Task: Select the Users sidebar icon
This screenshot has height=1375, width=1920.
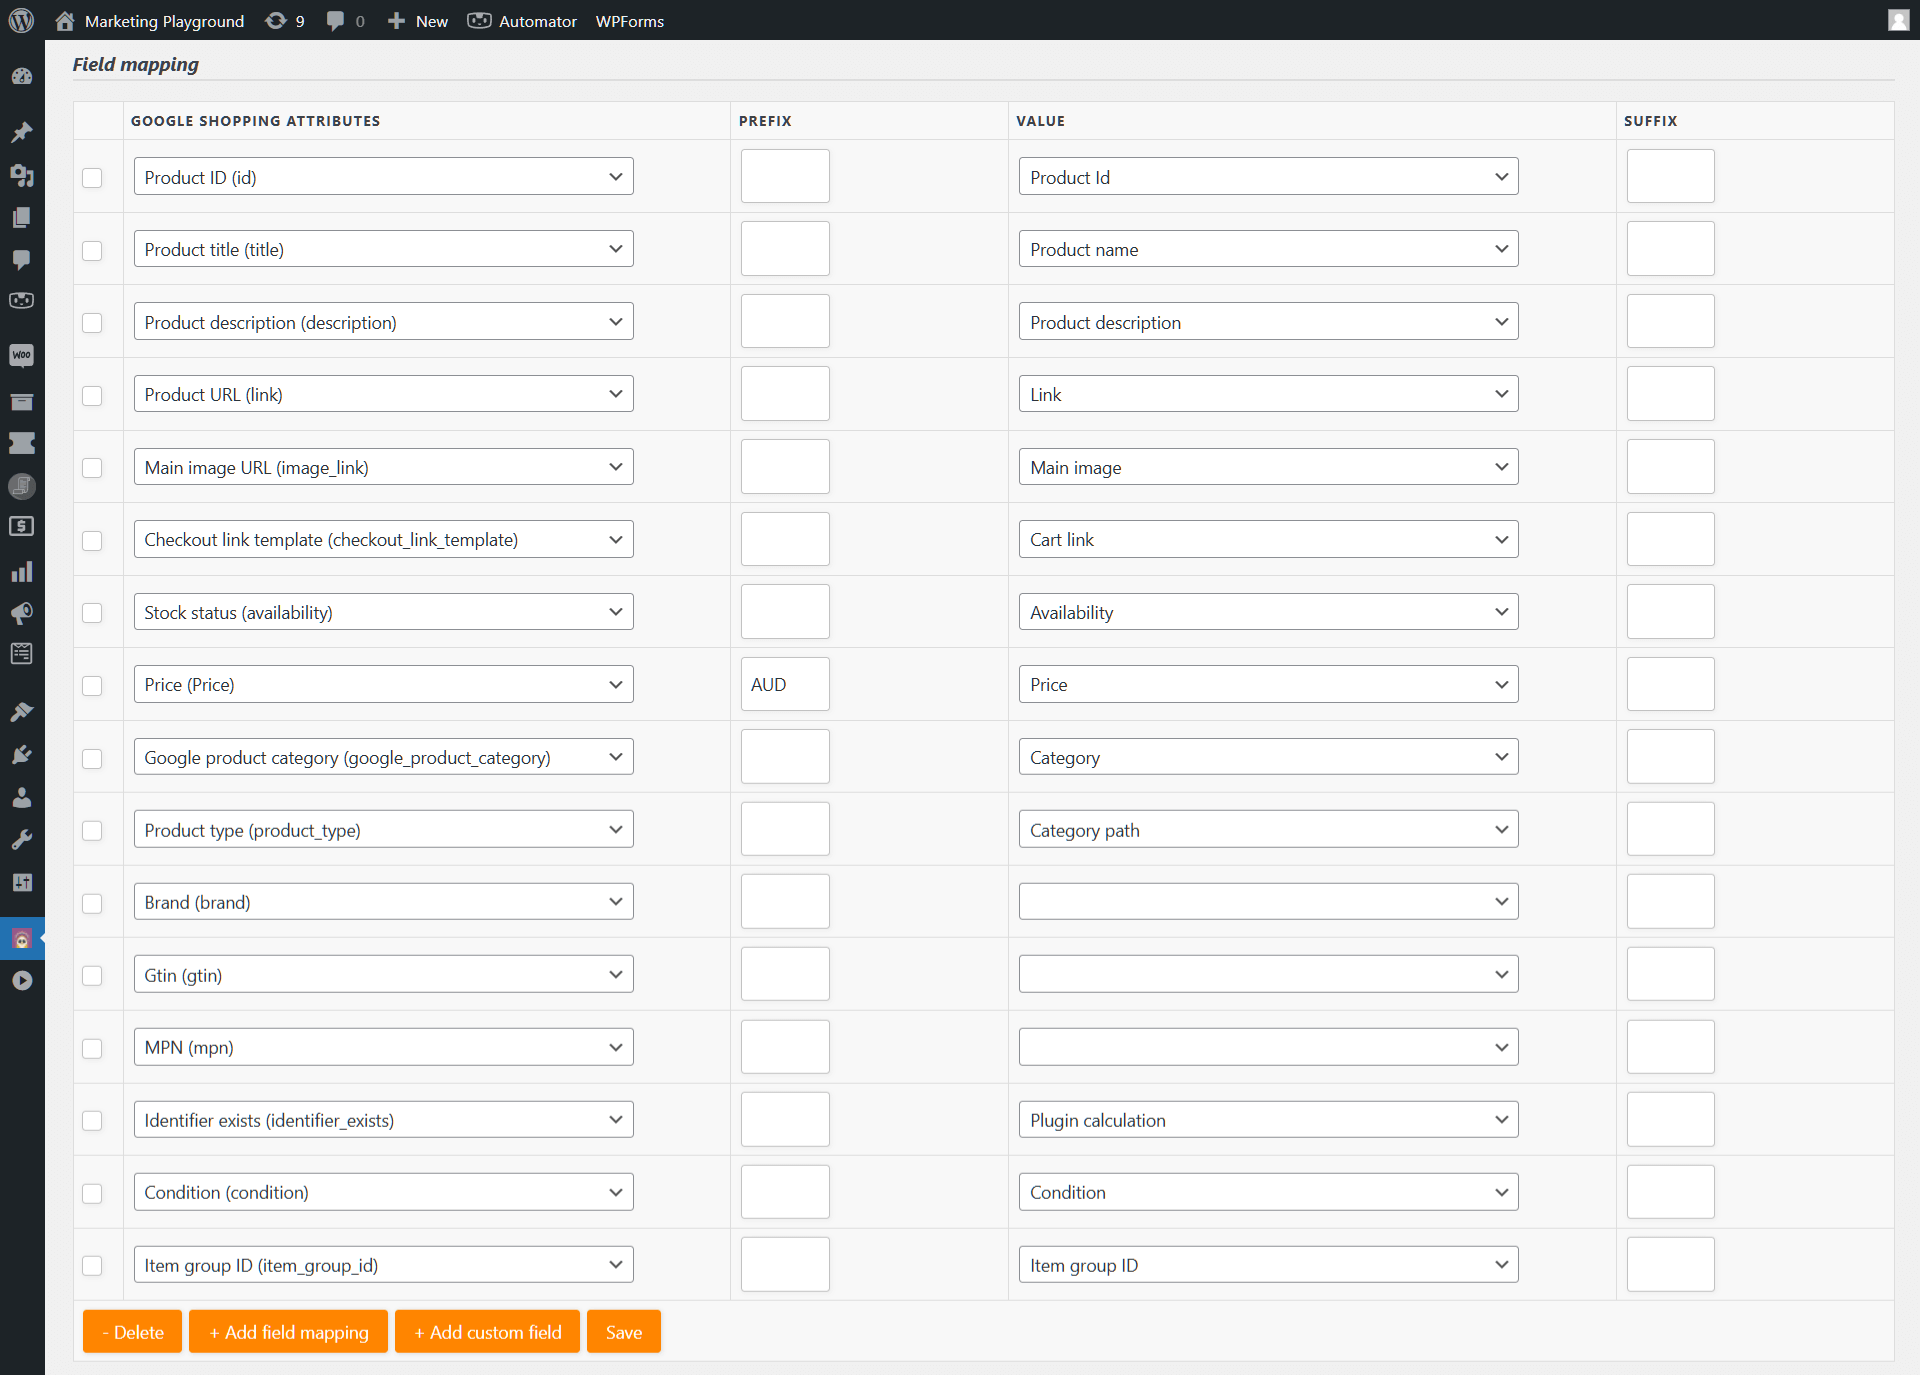Action: pos(21,797)
